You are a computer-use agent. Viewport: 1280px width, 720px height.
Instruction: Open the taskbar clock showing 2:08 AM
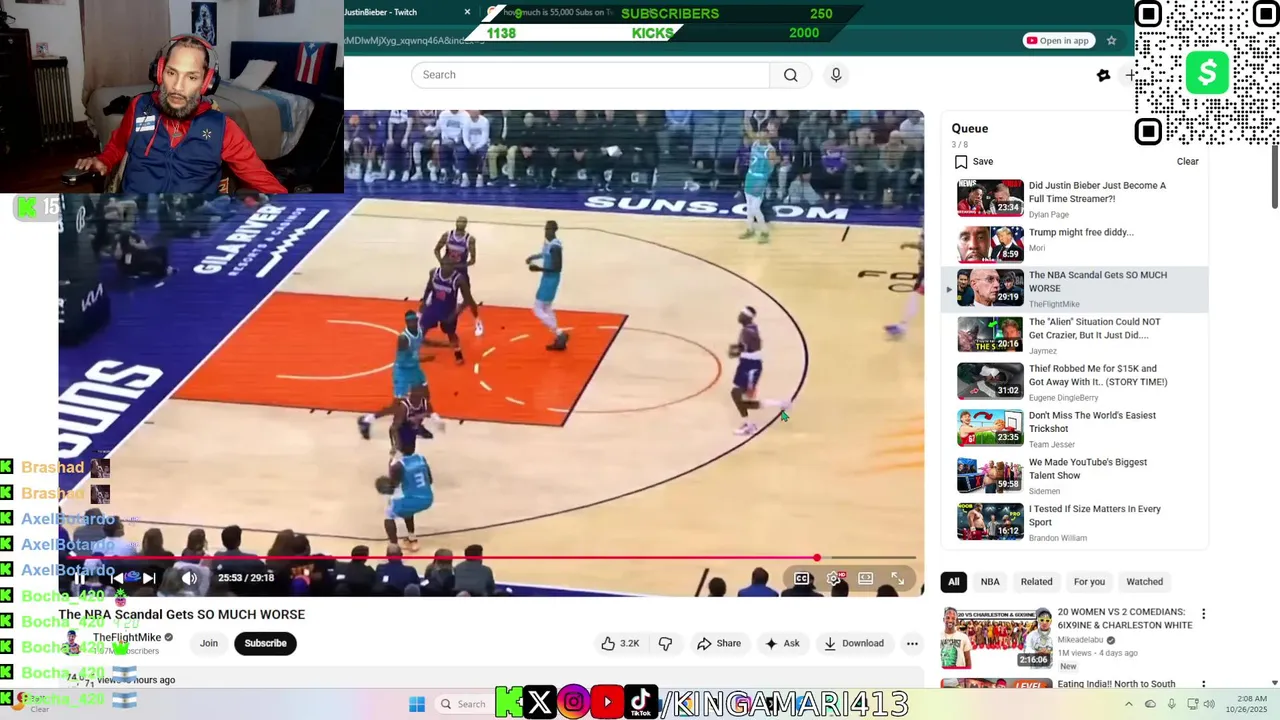tap(1252, 704)
